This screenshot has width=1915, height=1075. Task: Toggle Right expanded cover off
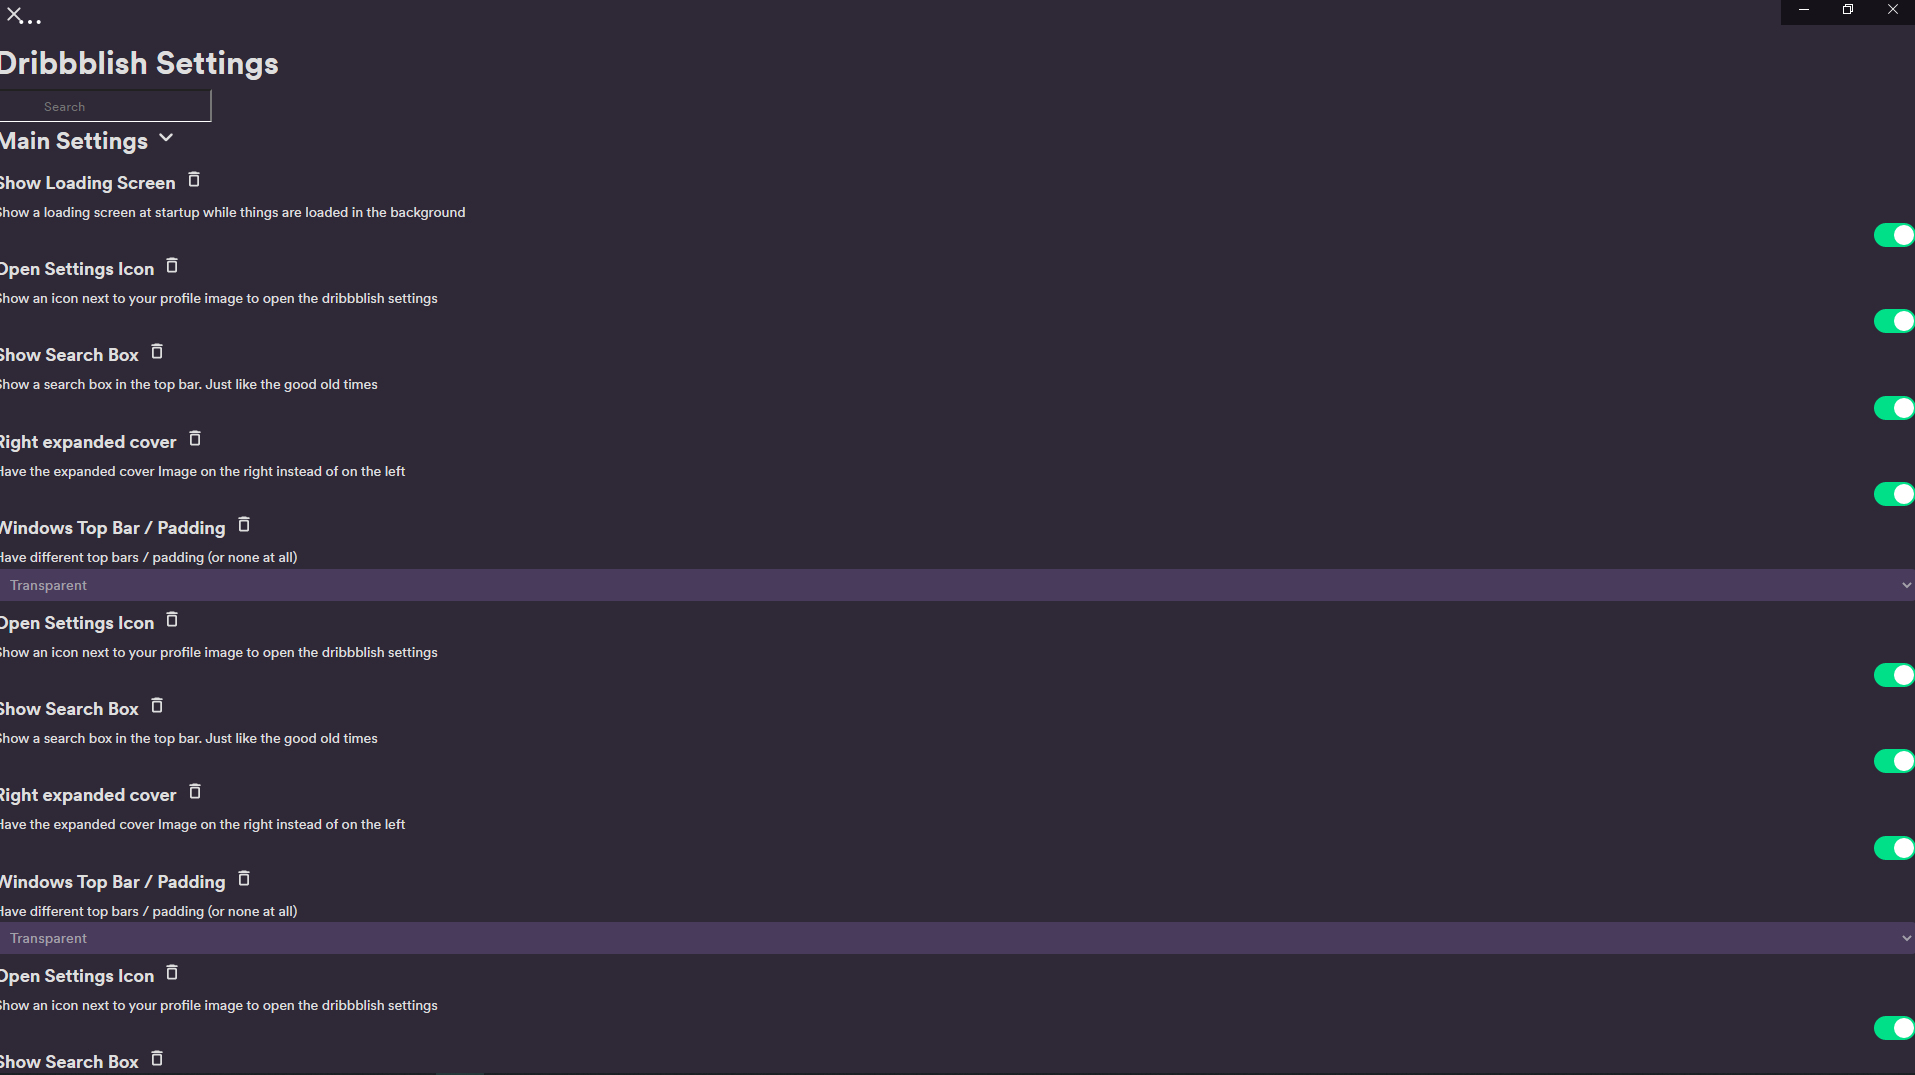pyautogui.click(x=1893, y=493)
